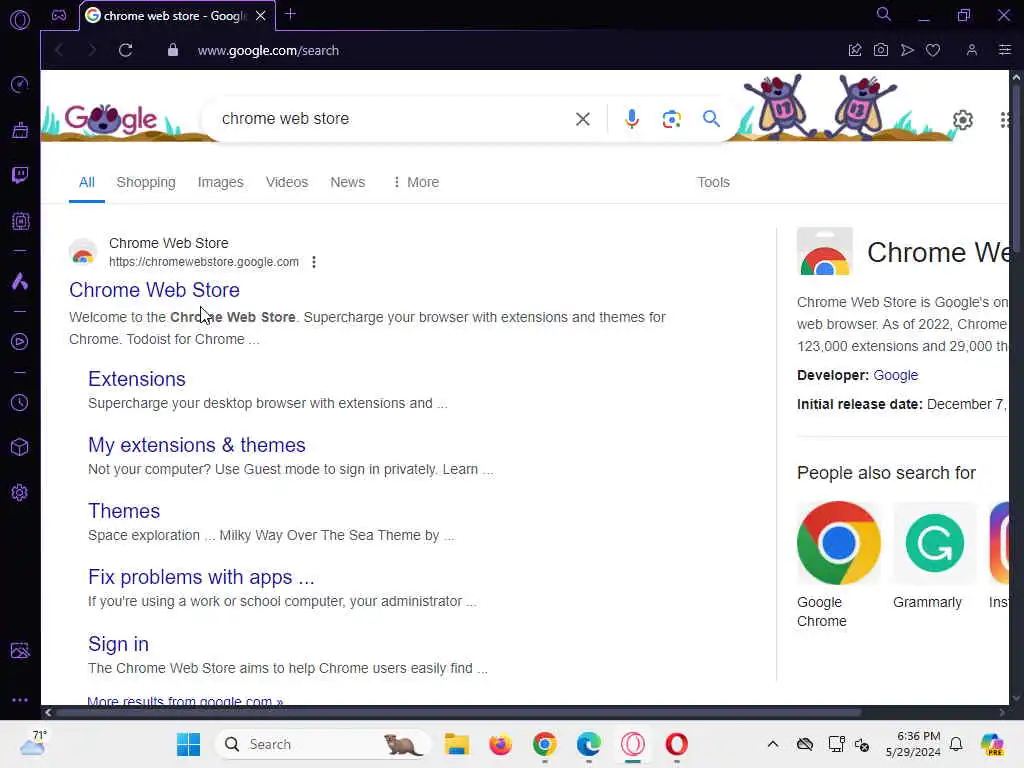This screenshot has width=1024, height=768.
Task: Open Google Chrome related search thumbnail
Action: (x=838, y=542)
